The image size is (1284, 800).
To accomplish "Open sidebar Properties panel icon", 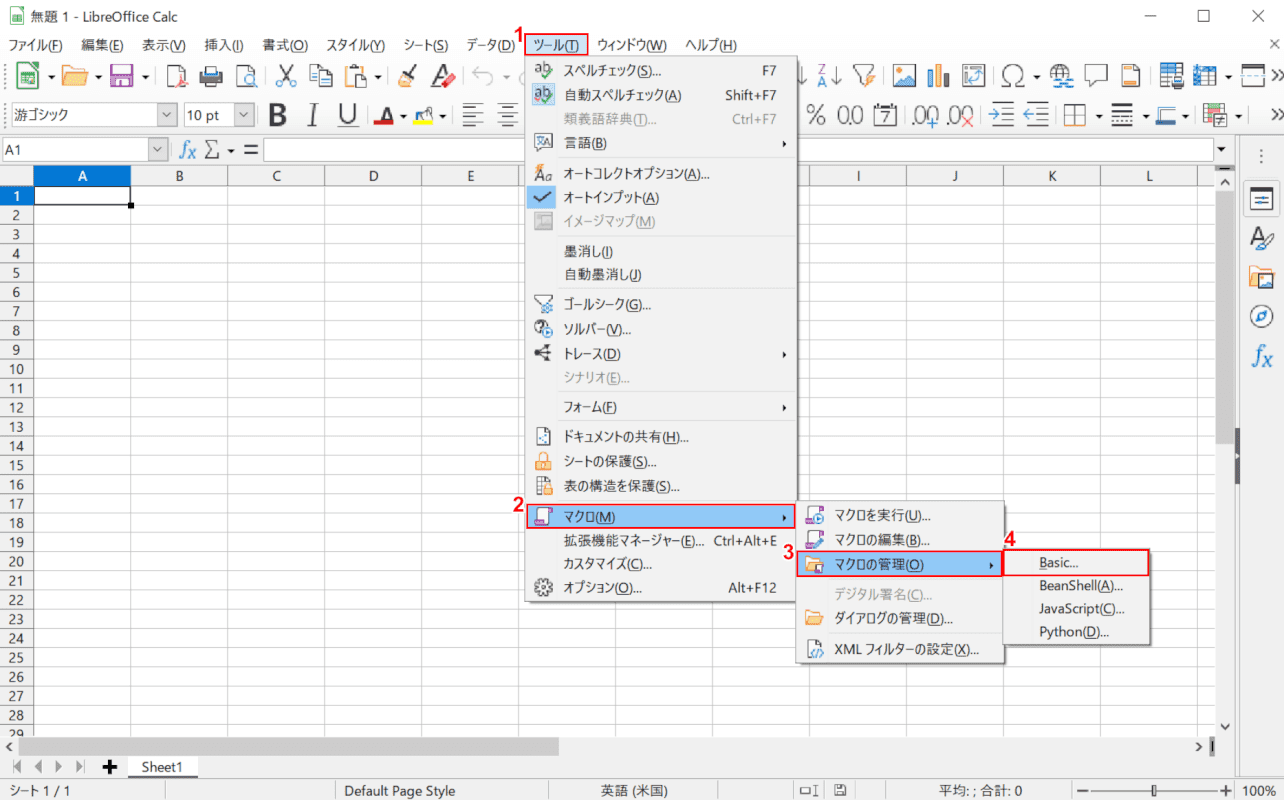I will (x=1262, y=199).
